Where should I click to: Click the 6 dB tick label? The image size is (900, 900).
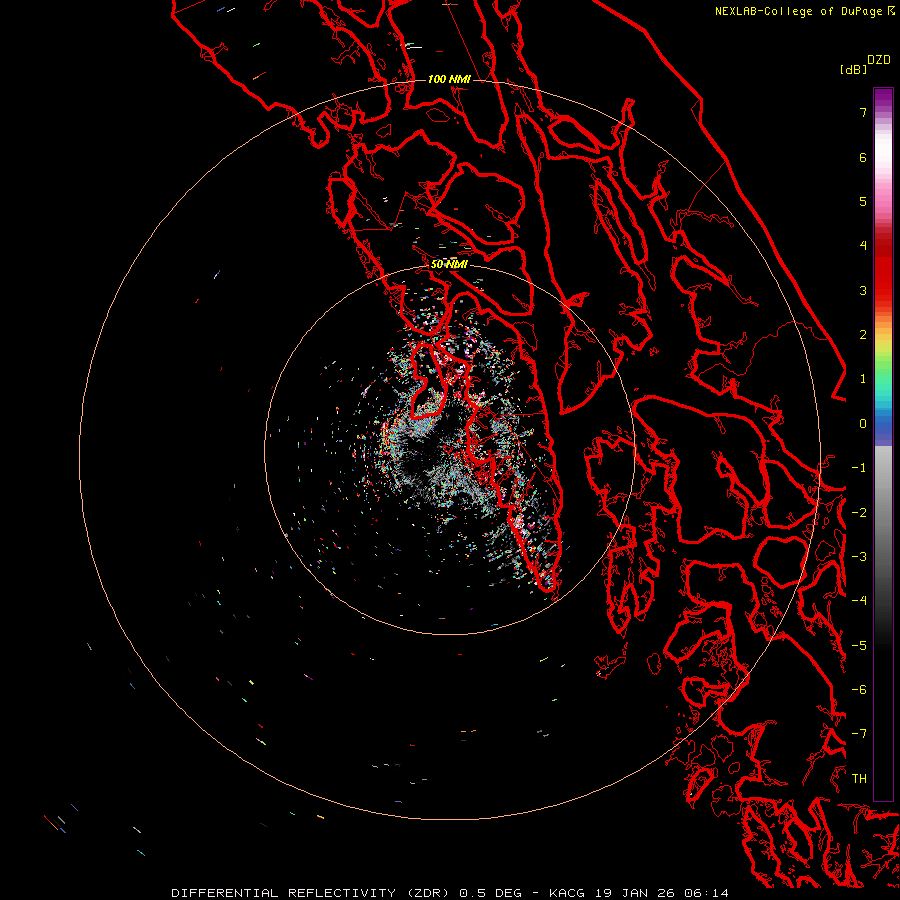coord(863,157)
